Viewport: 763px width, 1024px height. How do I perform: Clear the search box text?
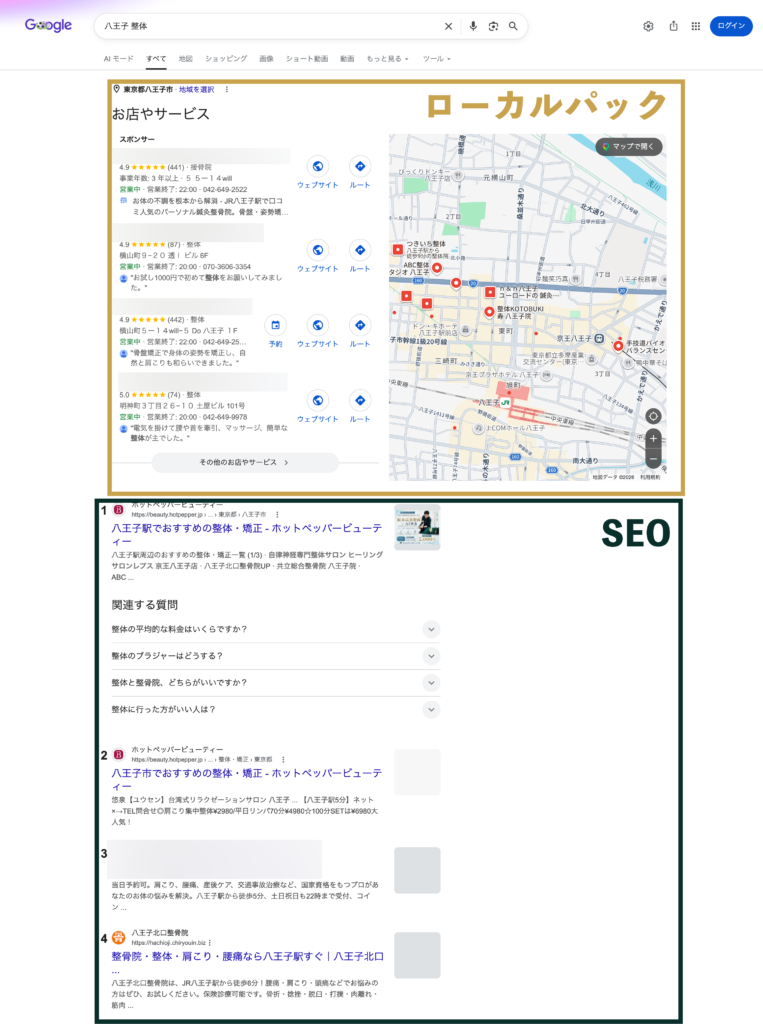tap(448, 26)
